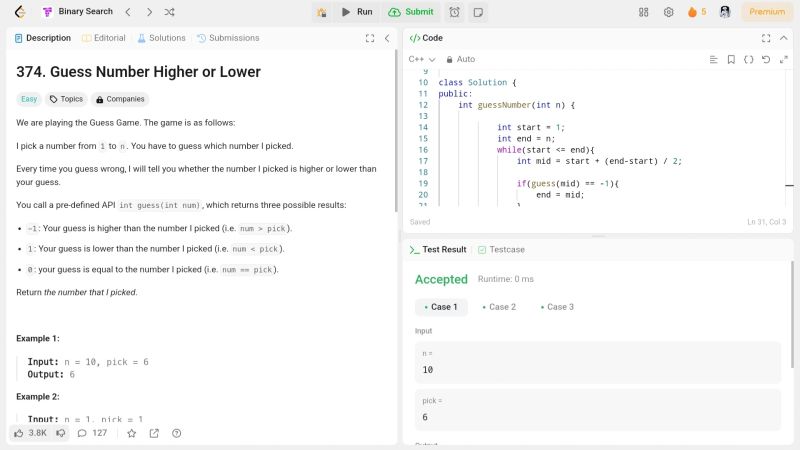Run the code
The width and height of the screenshot is (800, 450).
(x=357, y=12)
